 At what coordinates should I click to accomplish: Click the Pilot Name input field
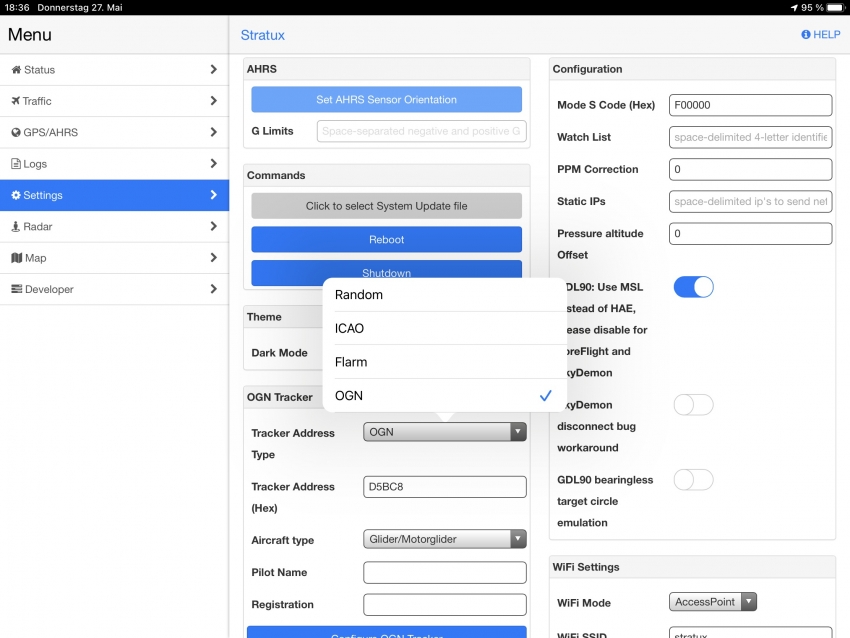[x=445, y=572]
